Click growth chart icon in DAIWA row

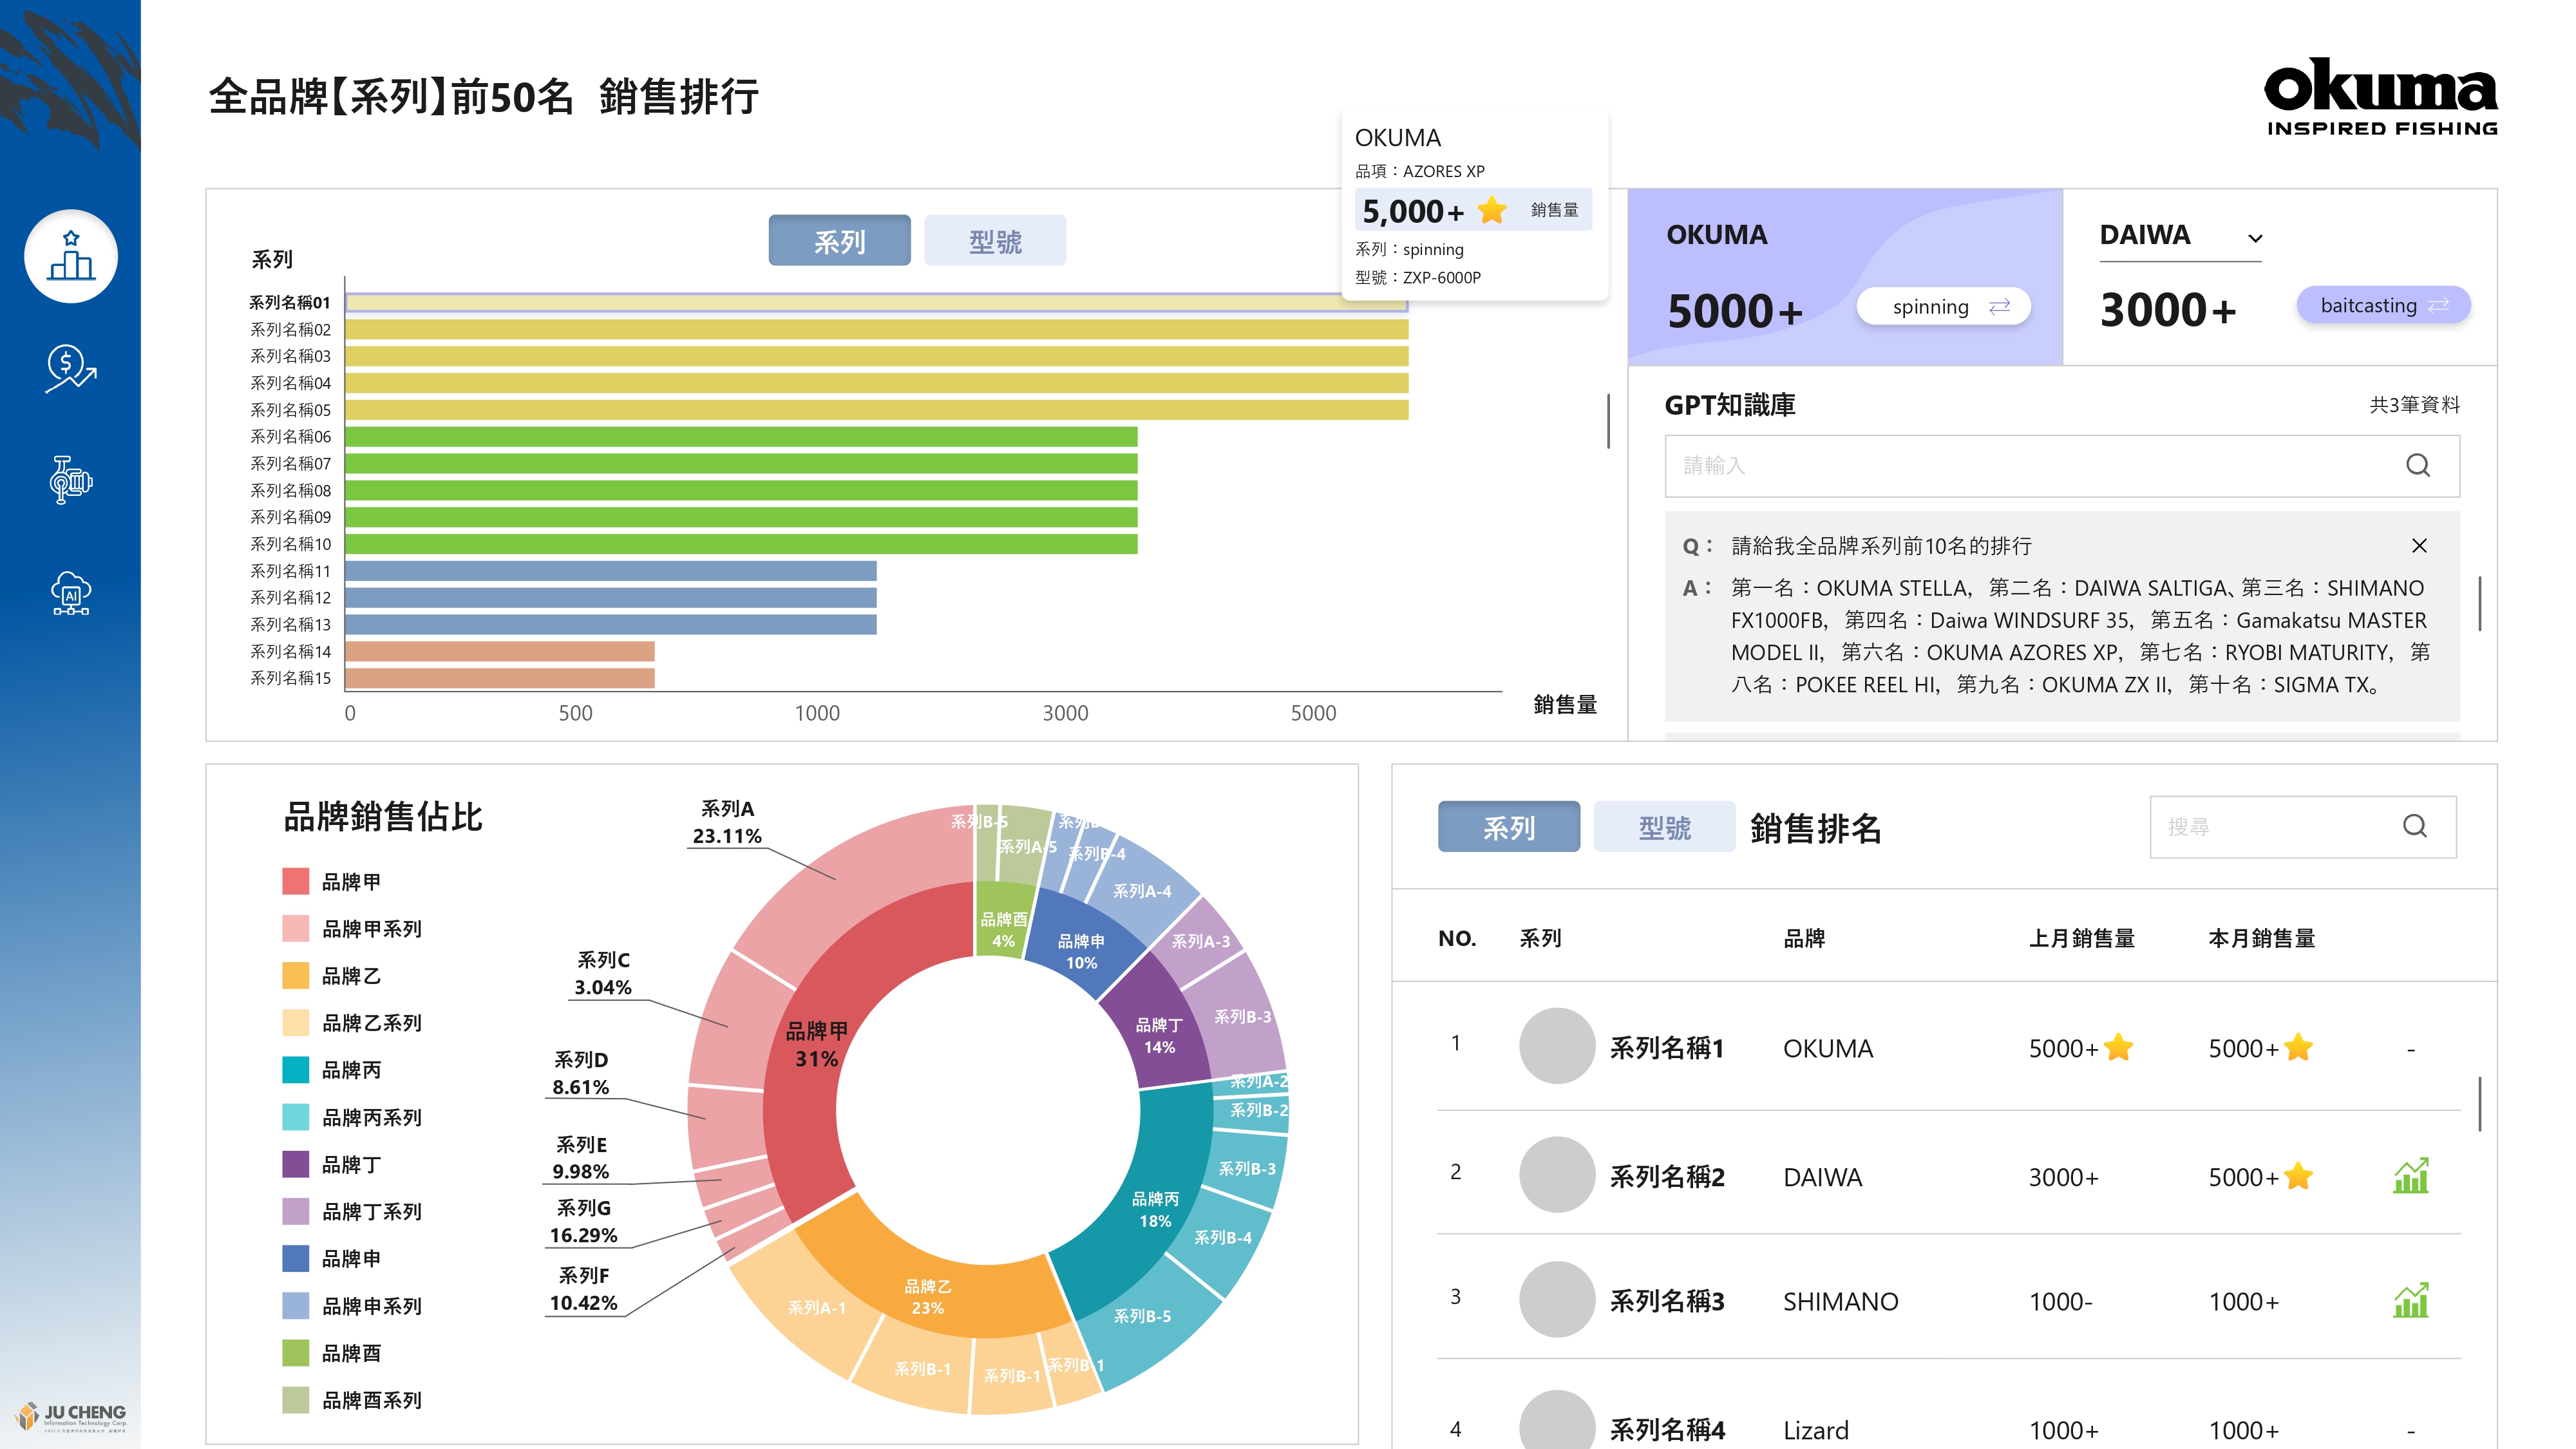pyautogui.click(x=2410, y=1176)
